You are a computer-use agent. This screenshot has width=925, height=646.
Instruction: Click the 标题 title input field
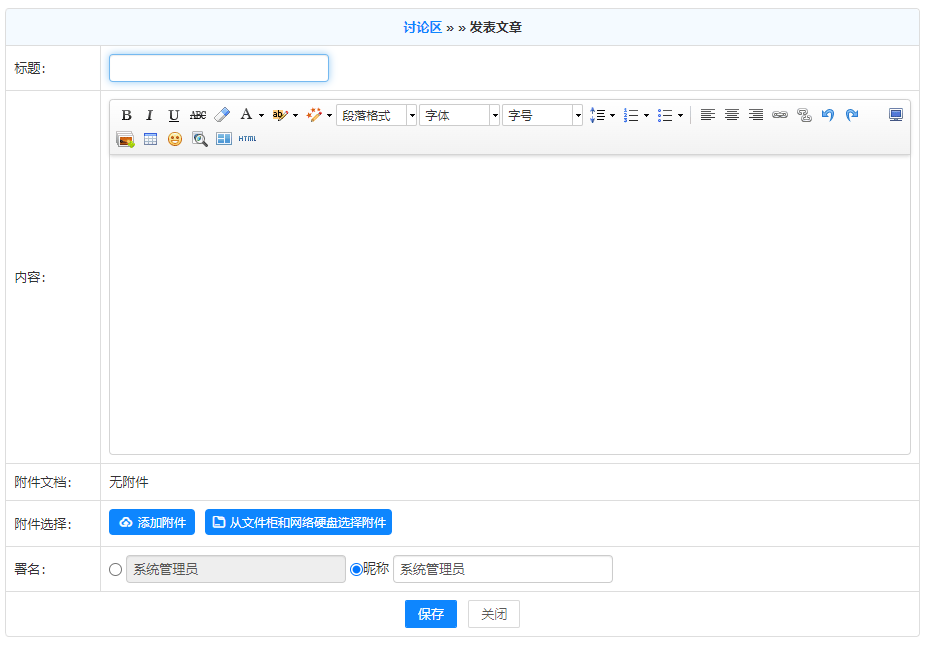tap(219, 68)
